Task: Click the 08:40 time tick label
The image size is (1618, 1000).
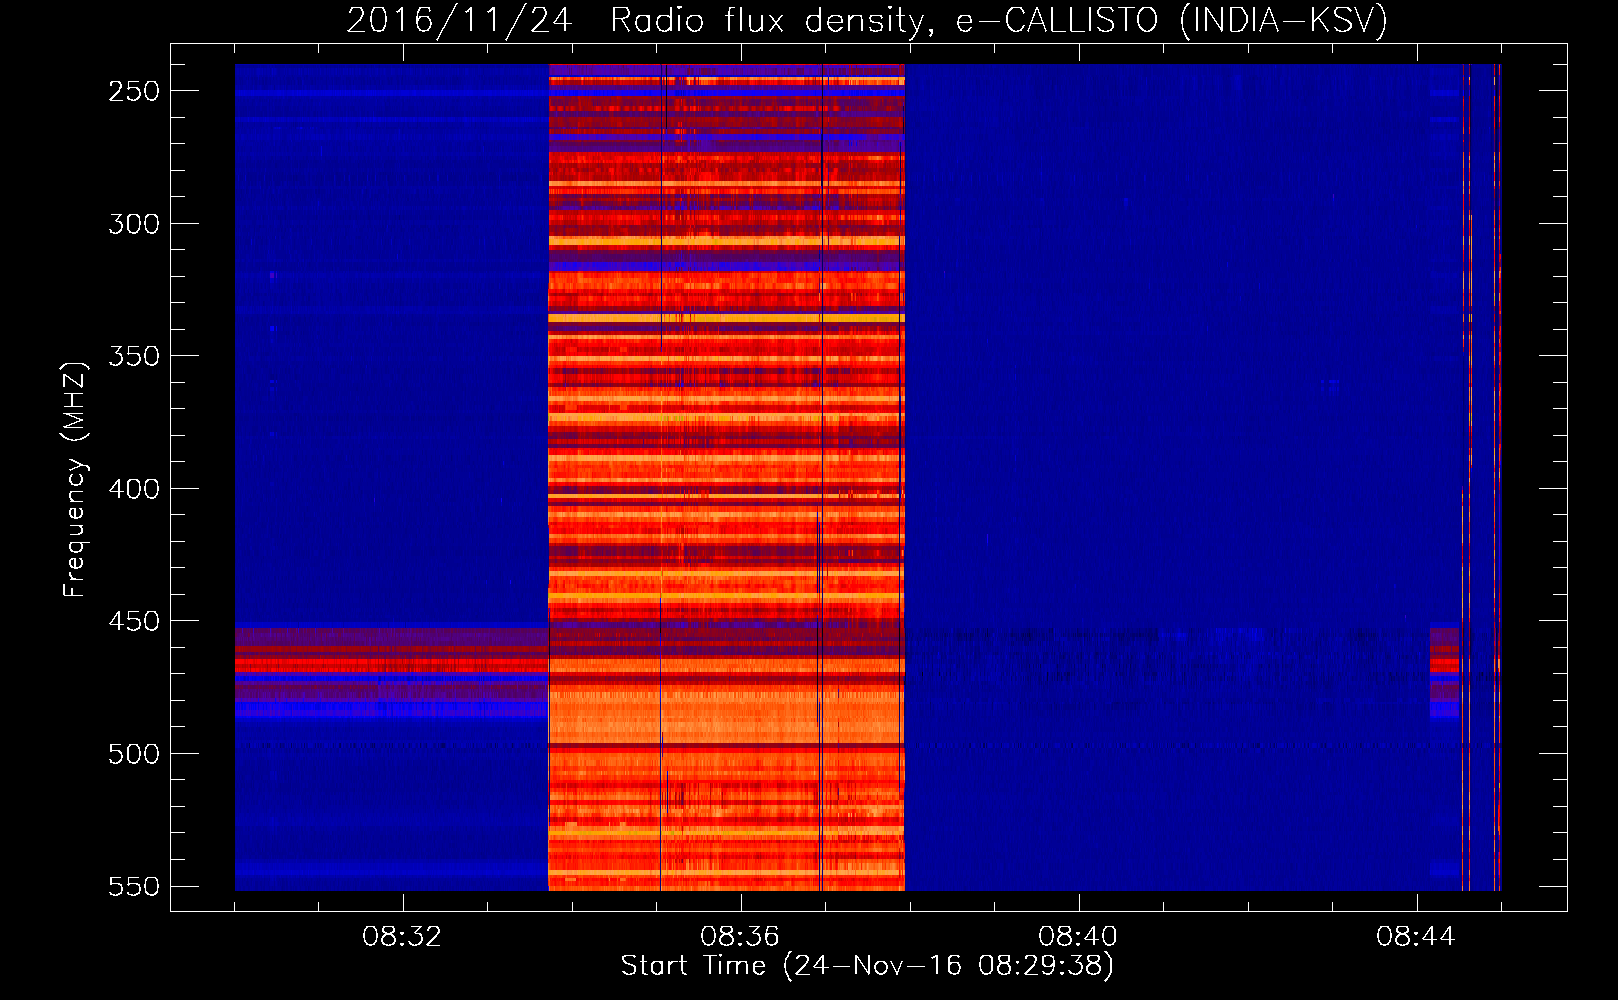Action: pyautogui.click(x=1078, y=937)
